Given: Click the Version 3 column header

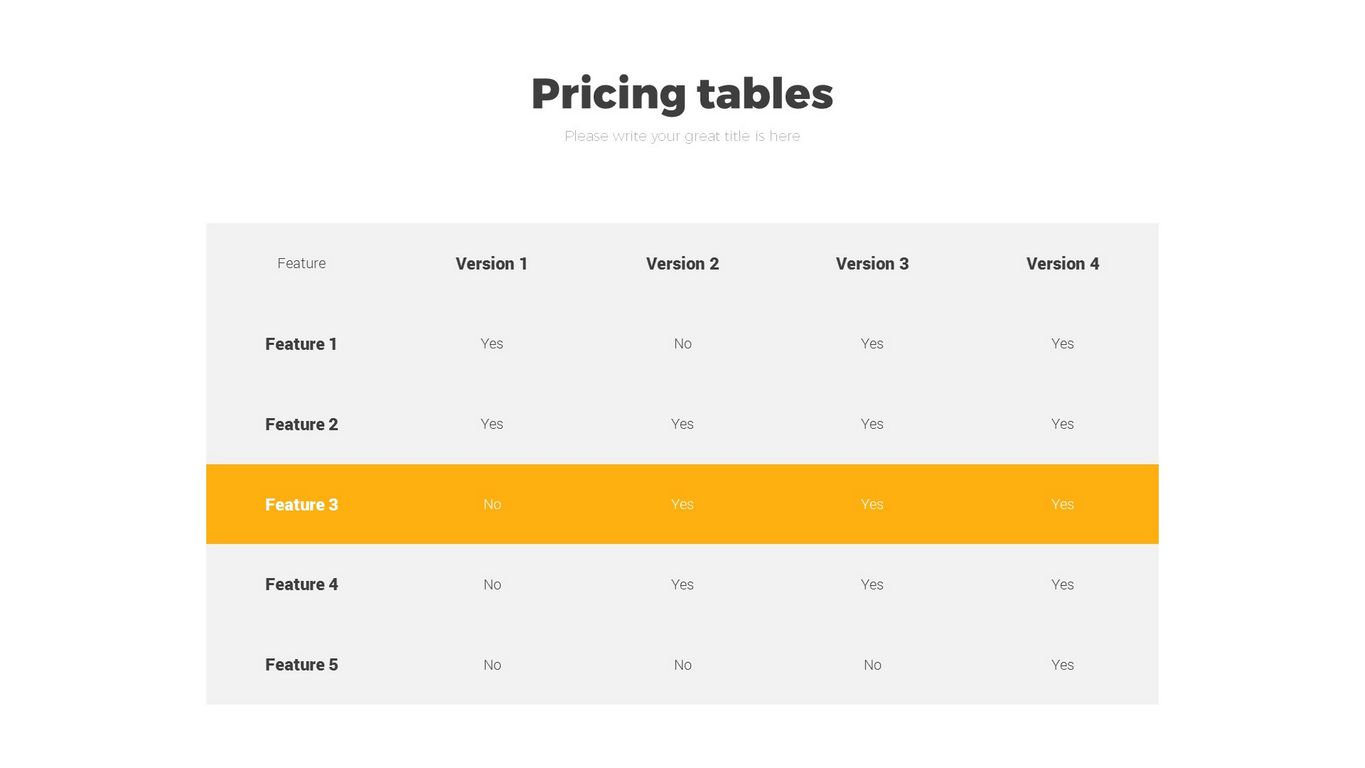Looking at the screenshot, I should coord(872,264).
